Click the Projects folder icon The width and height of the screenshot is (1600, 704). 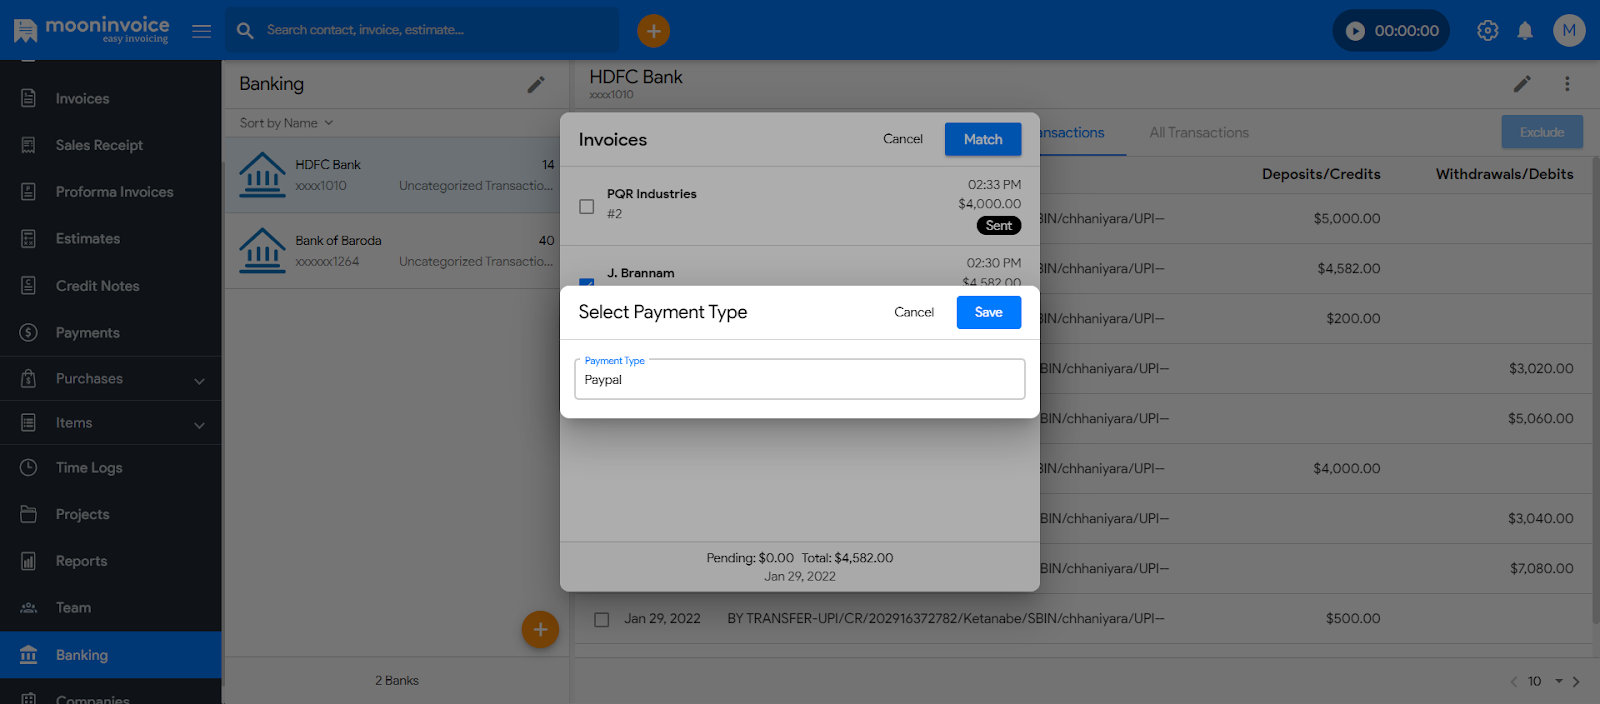29,514
